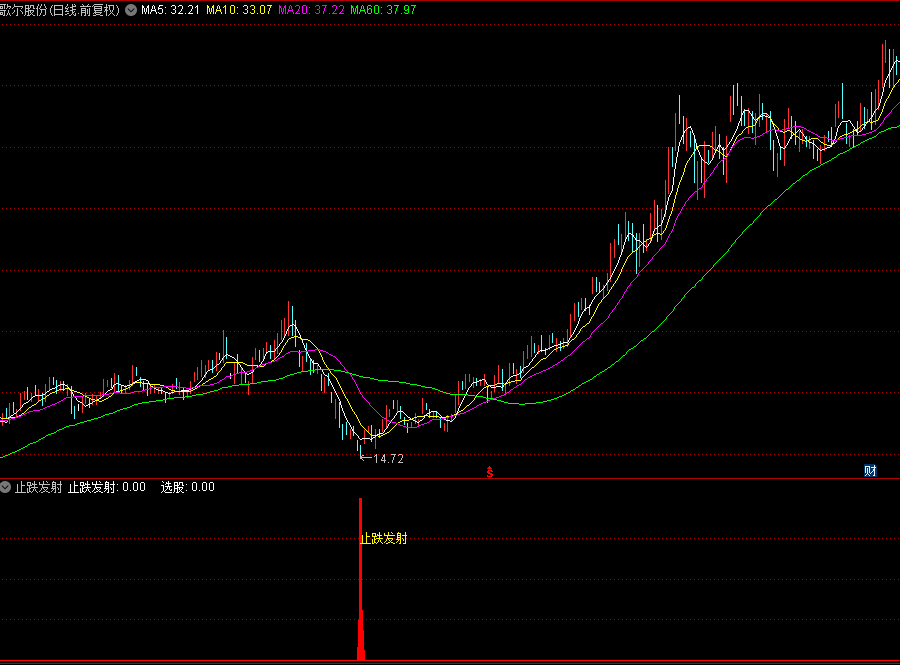Expand the 止跌发射 indicator panel menu
900x665 pixels.
click(x=6, y=487)
